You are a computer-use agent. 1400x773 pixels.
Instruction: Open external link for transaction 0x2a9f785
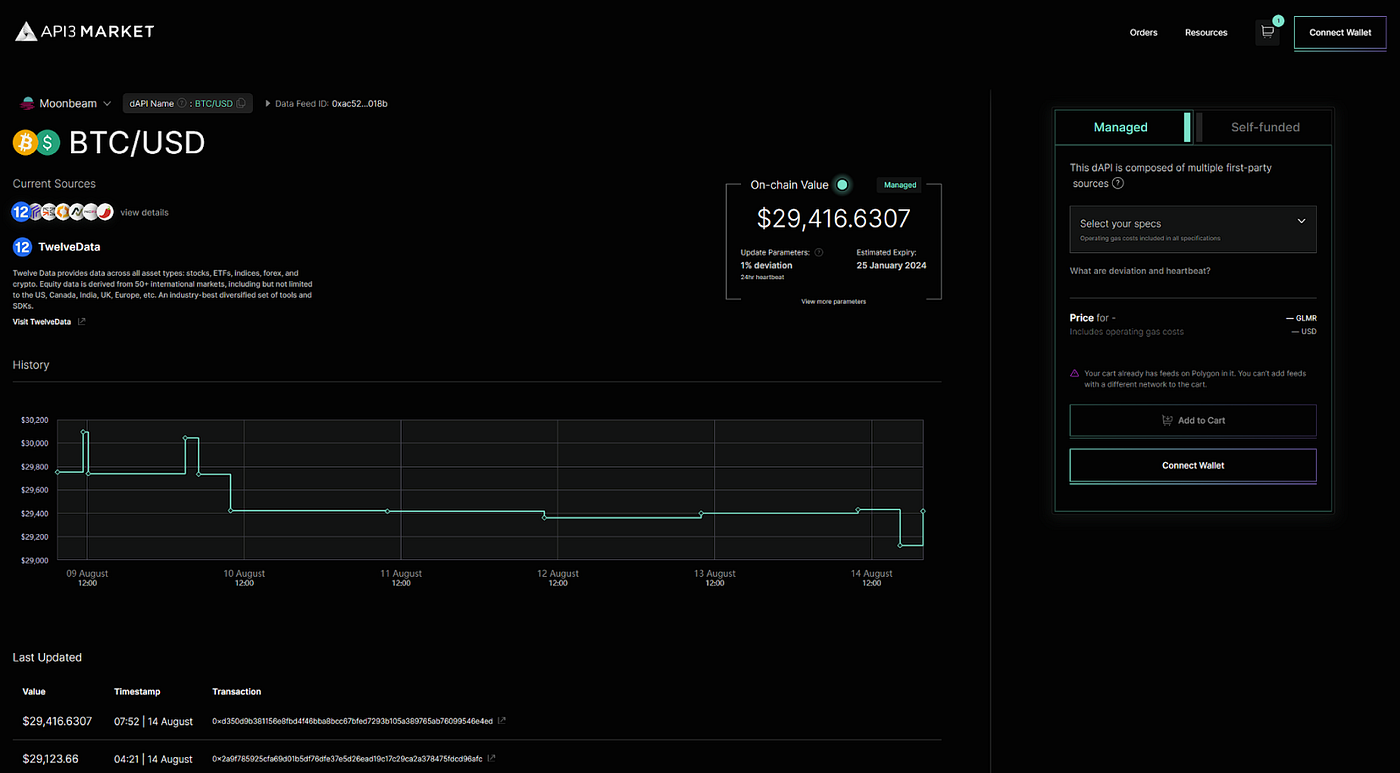tap(491, 759)
